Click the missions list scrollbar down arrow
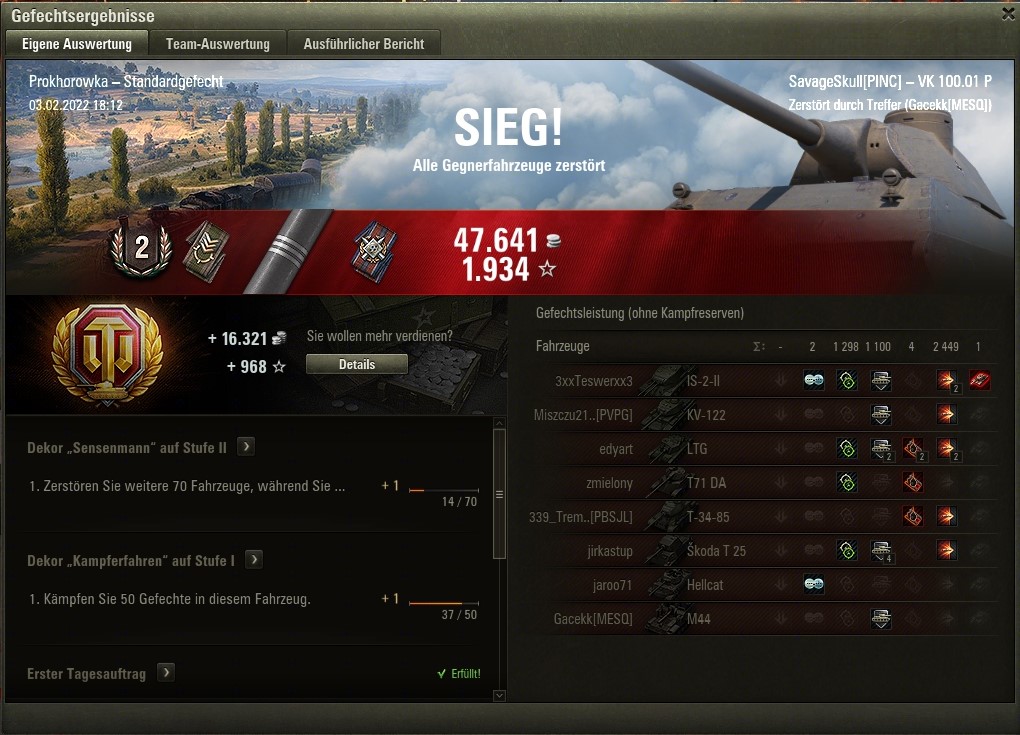Image resolution: width=1020 pixels, height=735 pixels. coord(500,695)
